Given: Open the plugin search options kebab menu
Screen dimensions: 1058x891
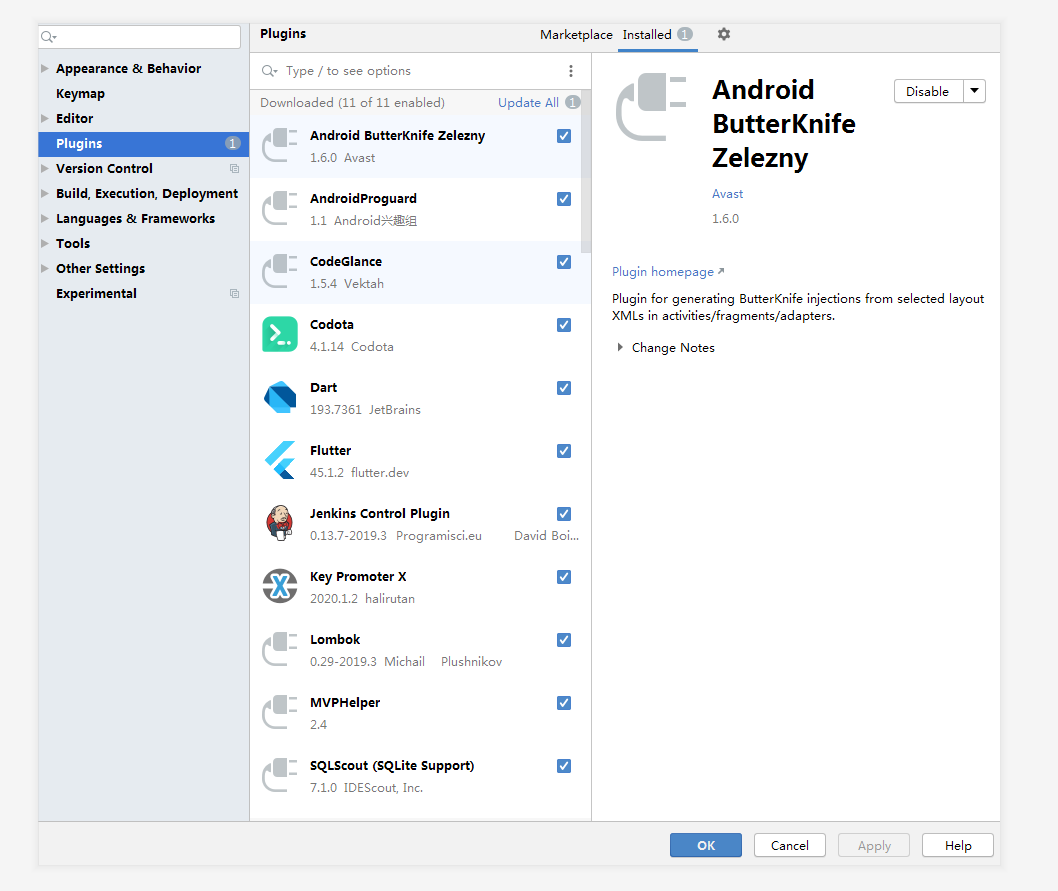Looking at the screenshot, I should [x=571, y=71].
